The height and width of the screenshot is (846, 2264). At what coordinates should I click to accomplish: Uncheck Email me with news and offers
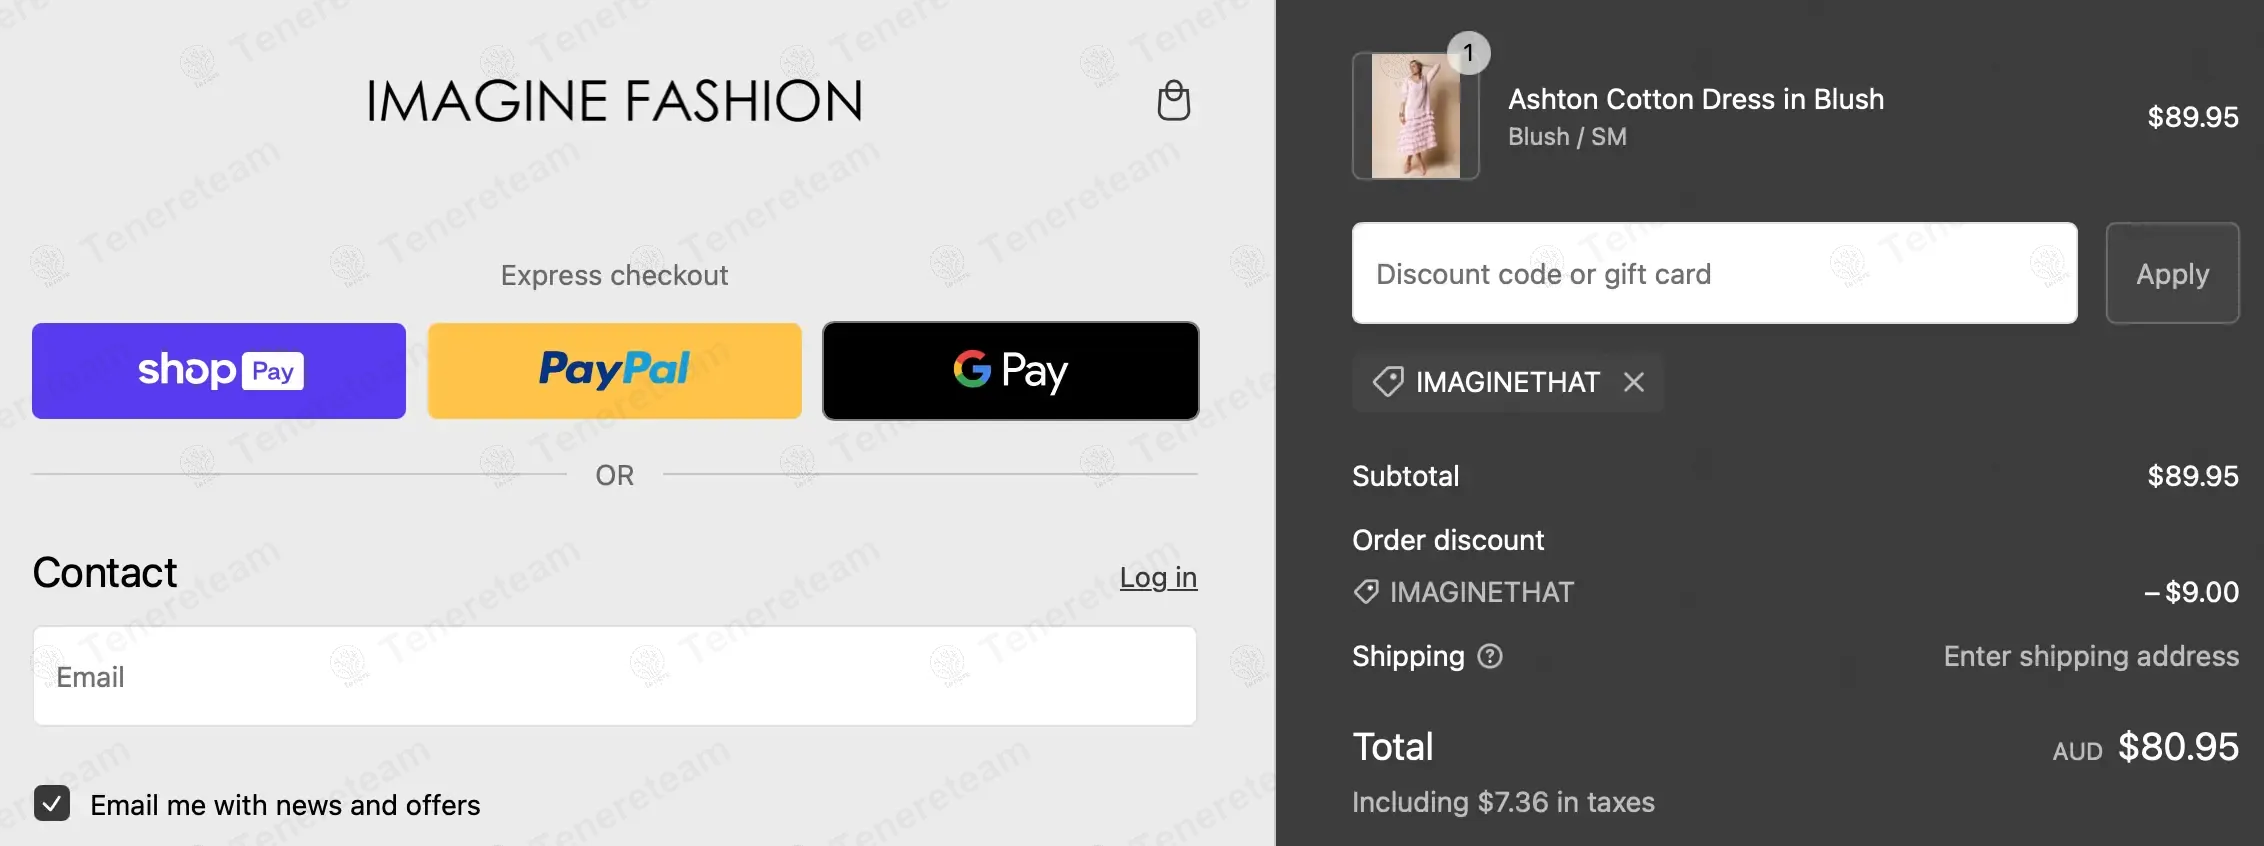click(x=52, y=803)
